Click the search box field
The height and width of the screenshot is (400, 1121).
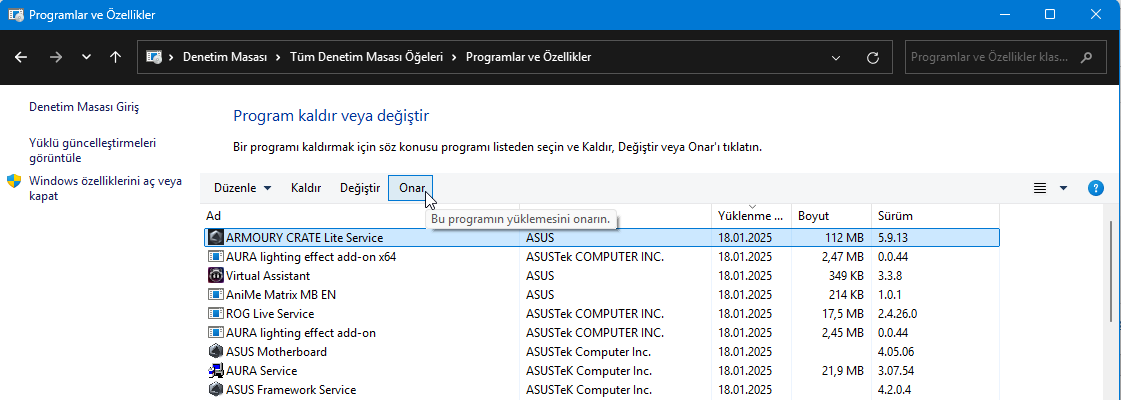point(1006,56)
